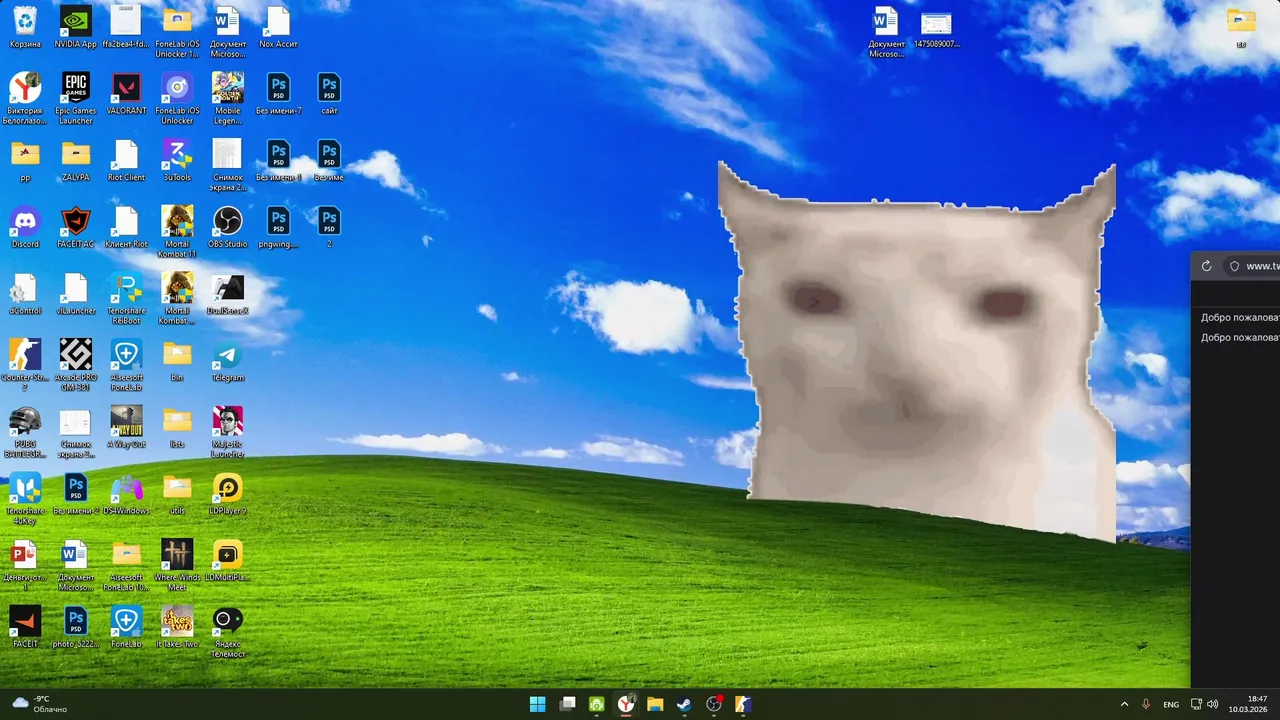Open the Where Winds Meet shortcut
Screen dimensions: 1280x720
(x=177, y=565)
